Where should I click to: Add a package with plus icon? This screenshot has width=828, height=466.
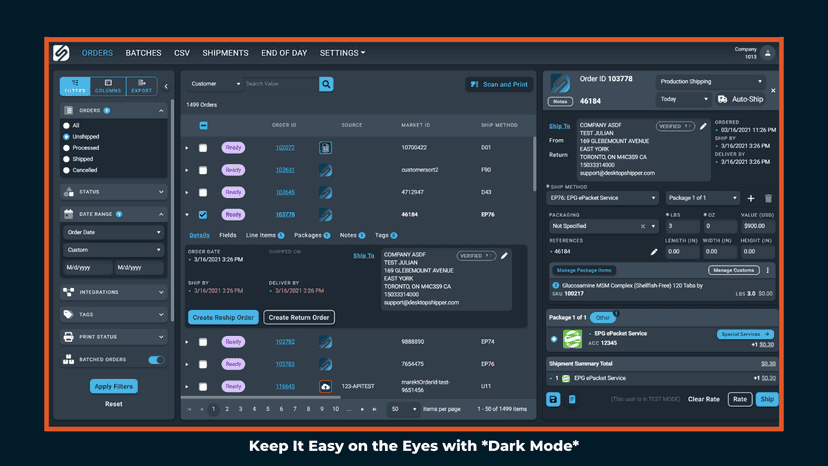(x=751, y=198)
